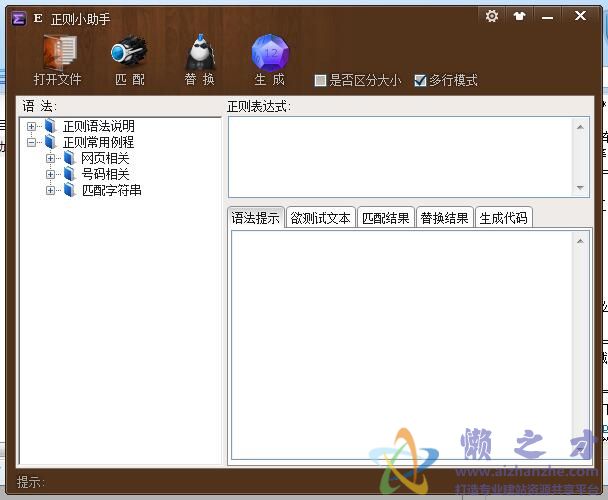
Task: Run the 匹配 match tool
Action: click(x=129, y=53)
